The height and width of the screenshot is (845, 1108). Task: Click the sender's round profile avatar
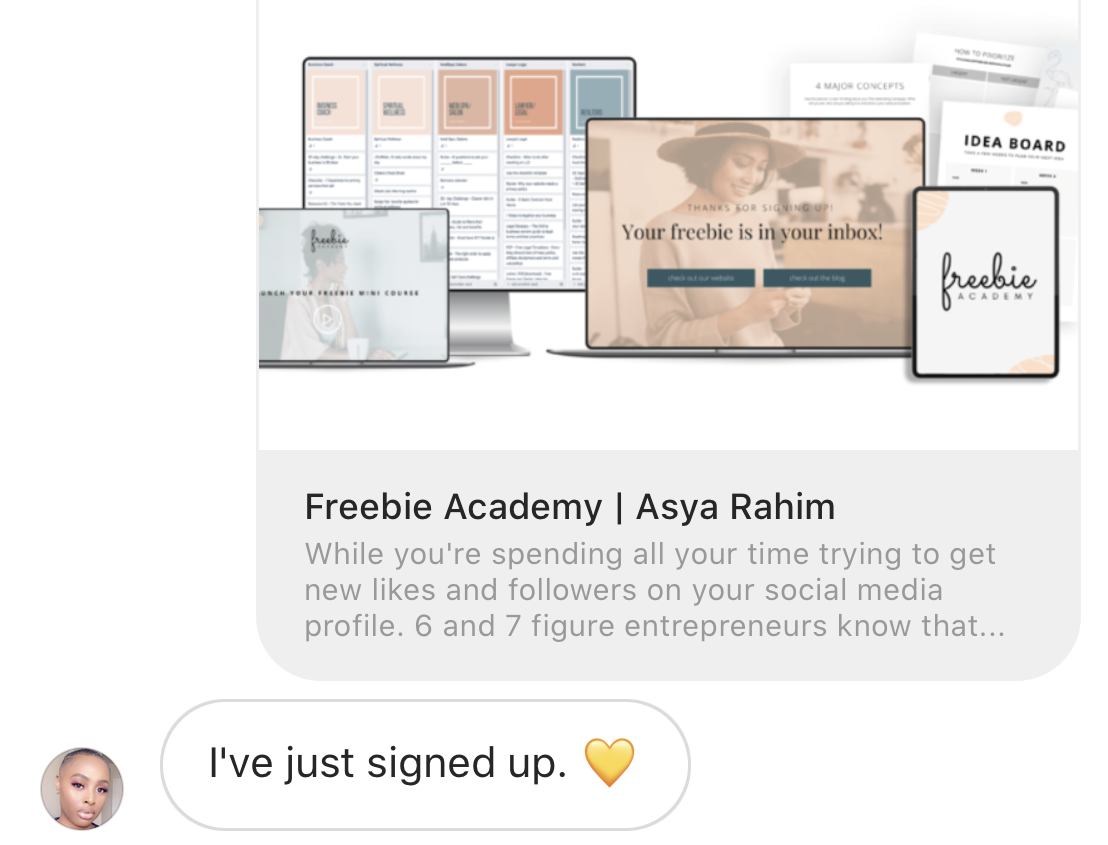point(82,788)
